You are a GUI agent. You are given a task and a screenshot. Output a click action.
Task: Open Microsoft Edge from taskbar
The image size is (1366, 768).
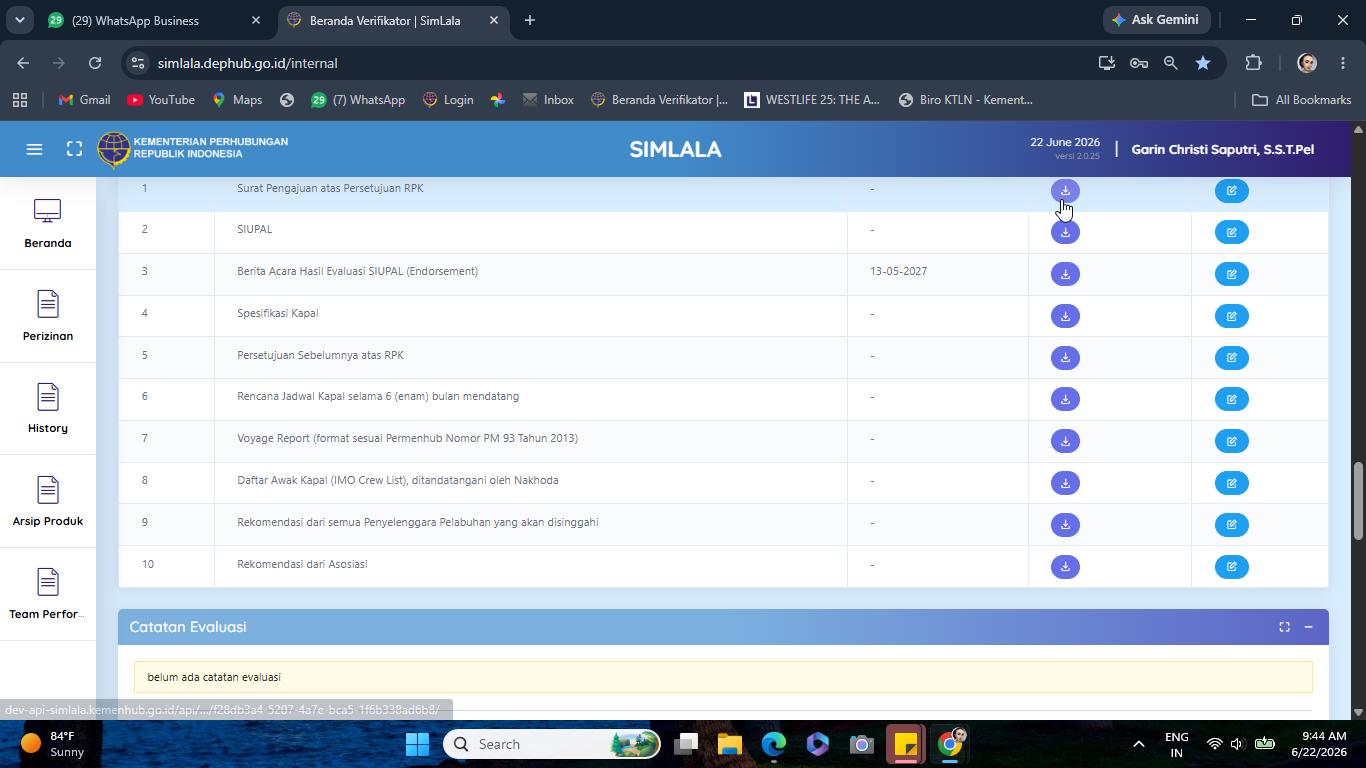773,744
